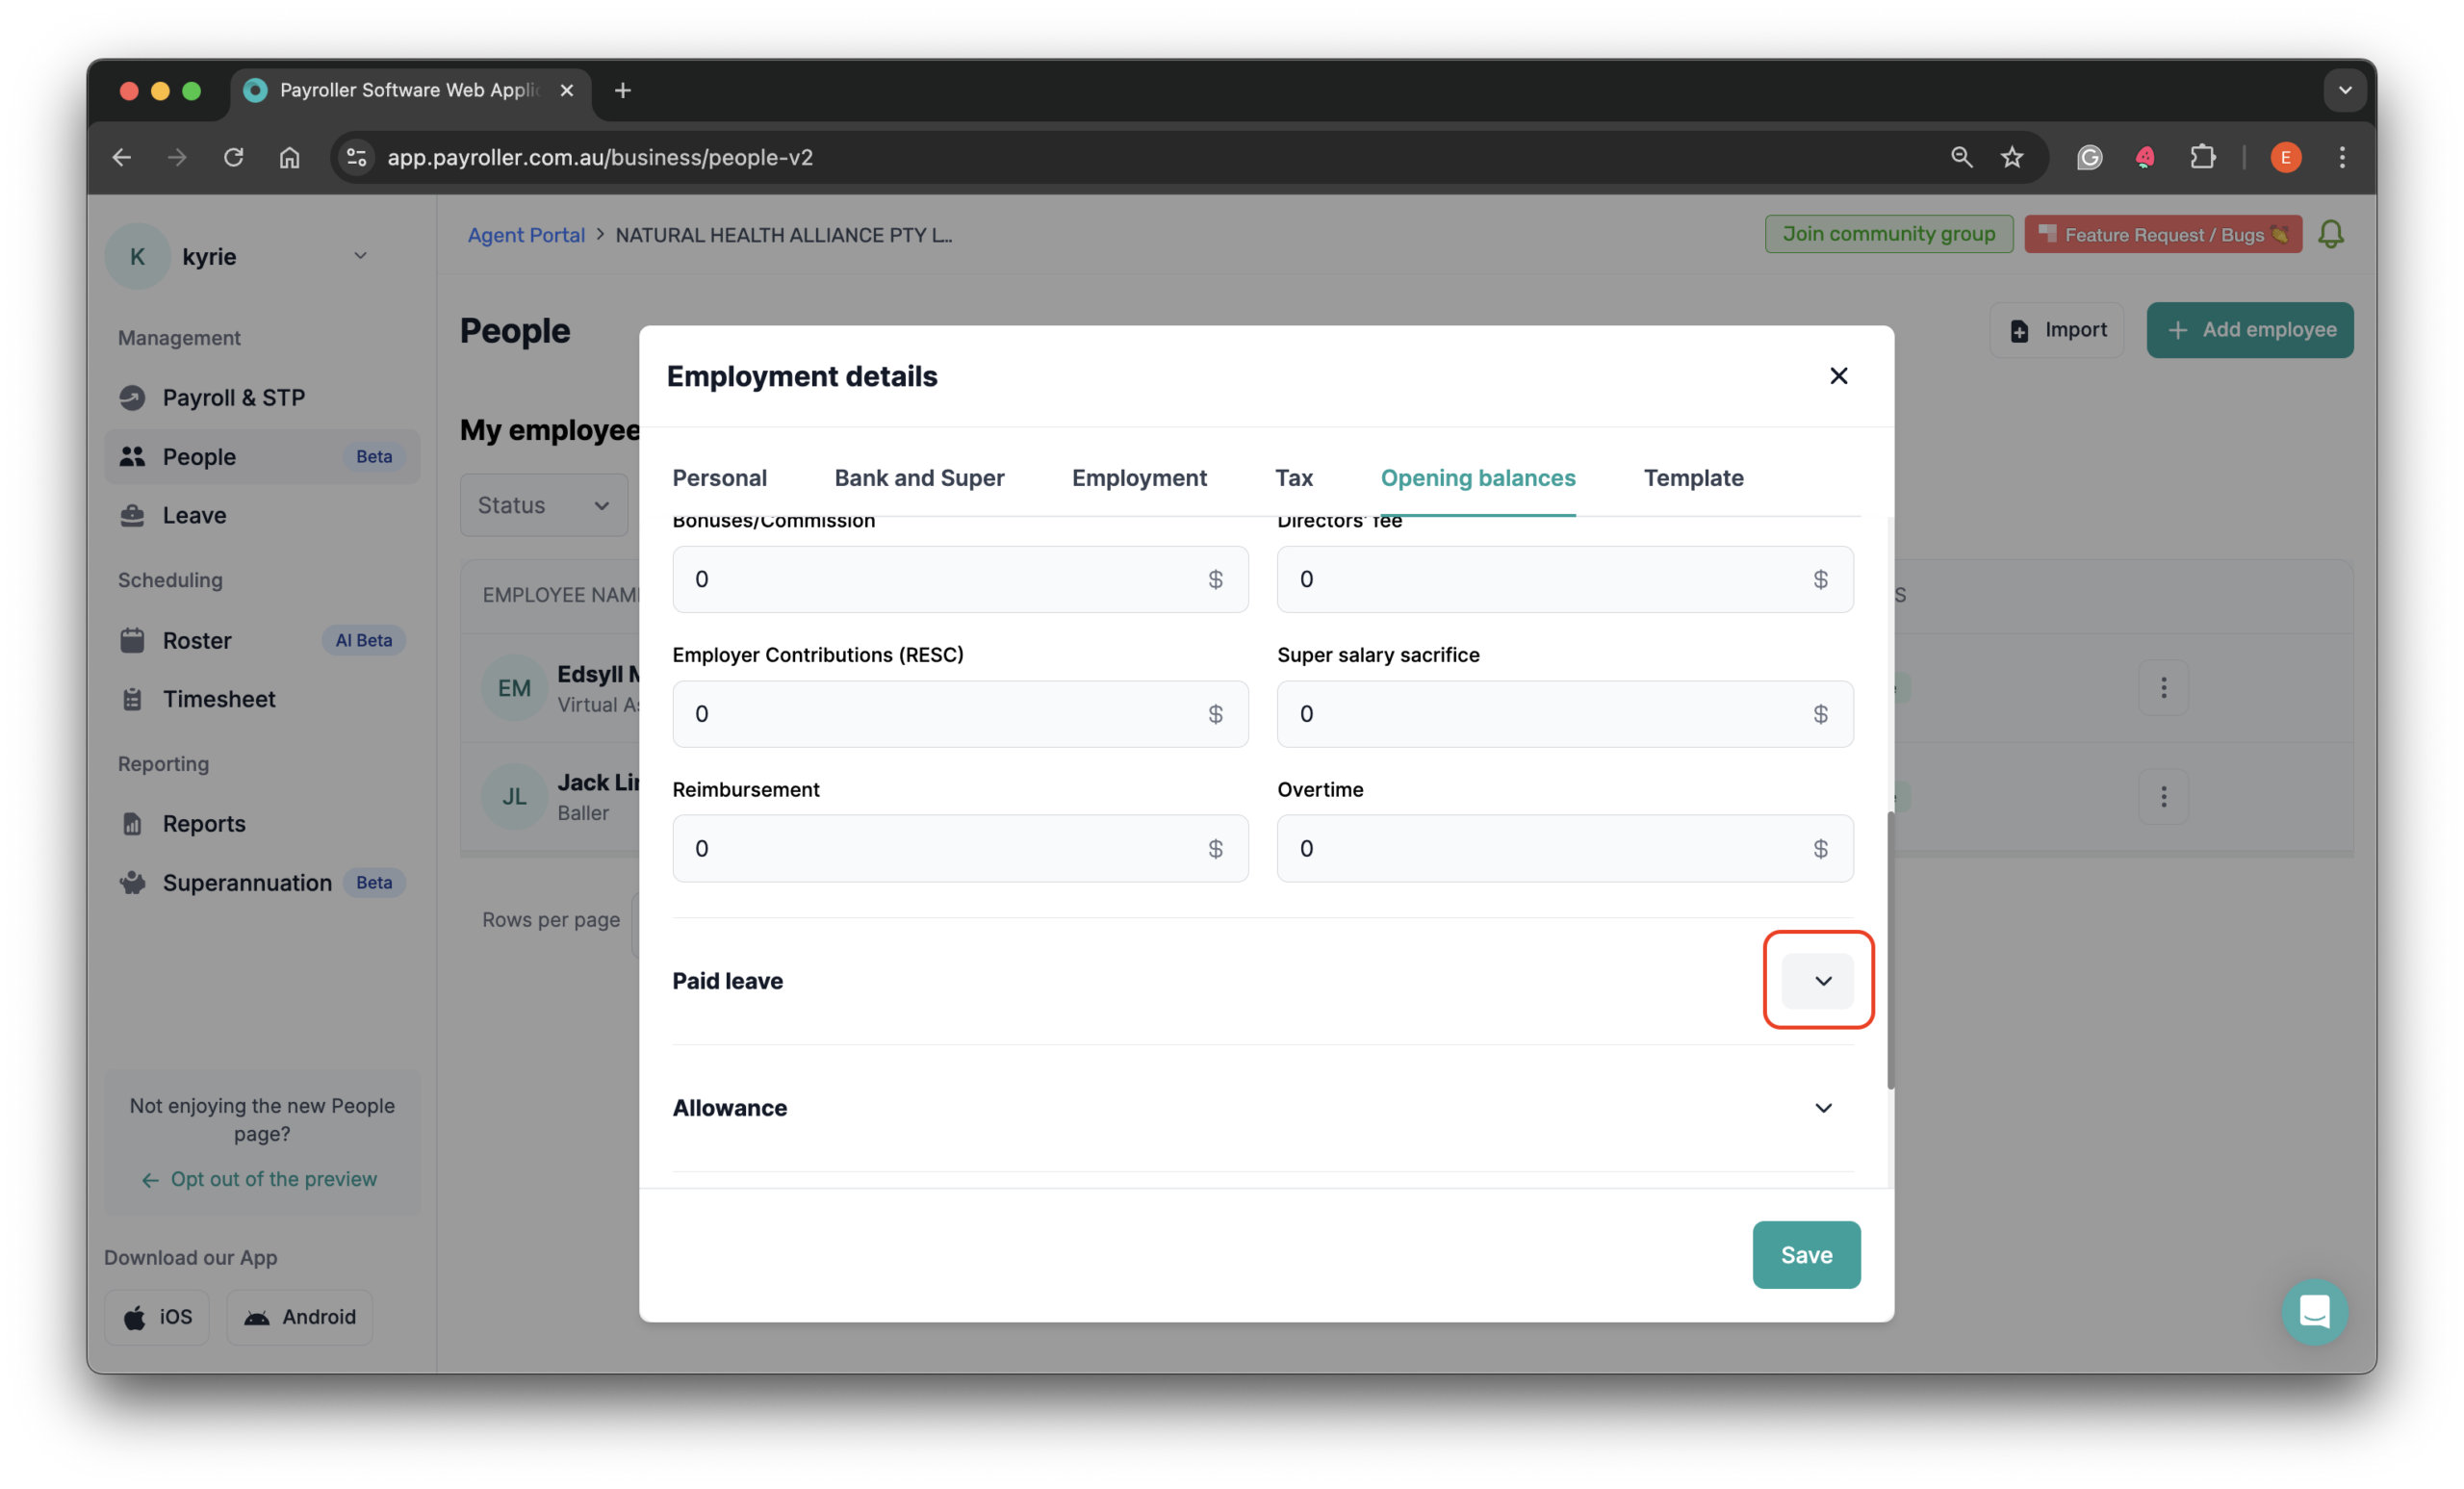
Task: Expand the Allowance section
Action: [x=1822, y=1107]
